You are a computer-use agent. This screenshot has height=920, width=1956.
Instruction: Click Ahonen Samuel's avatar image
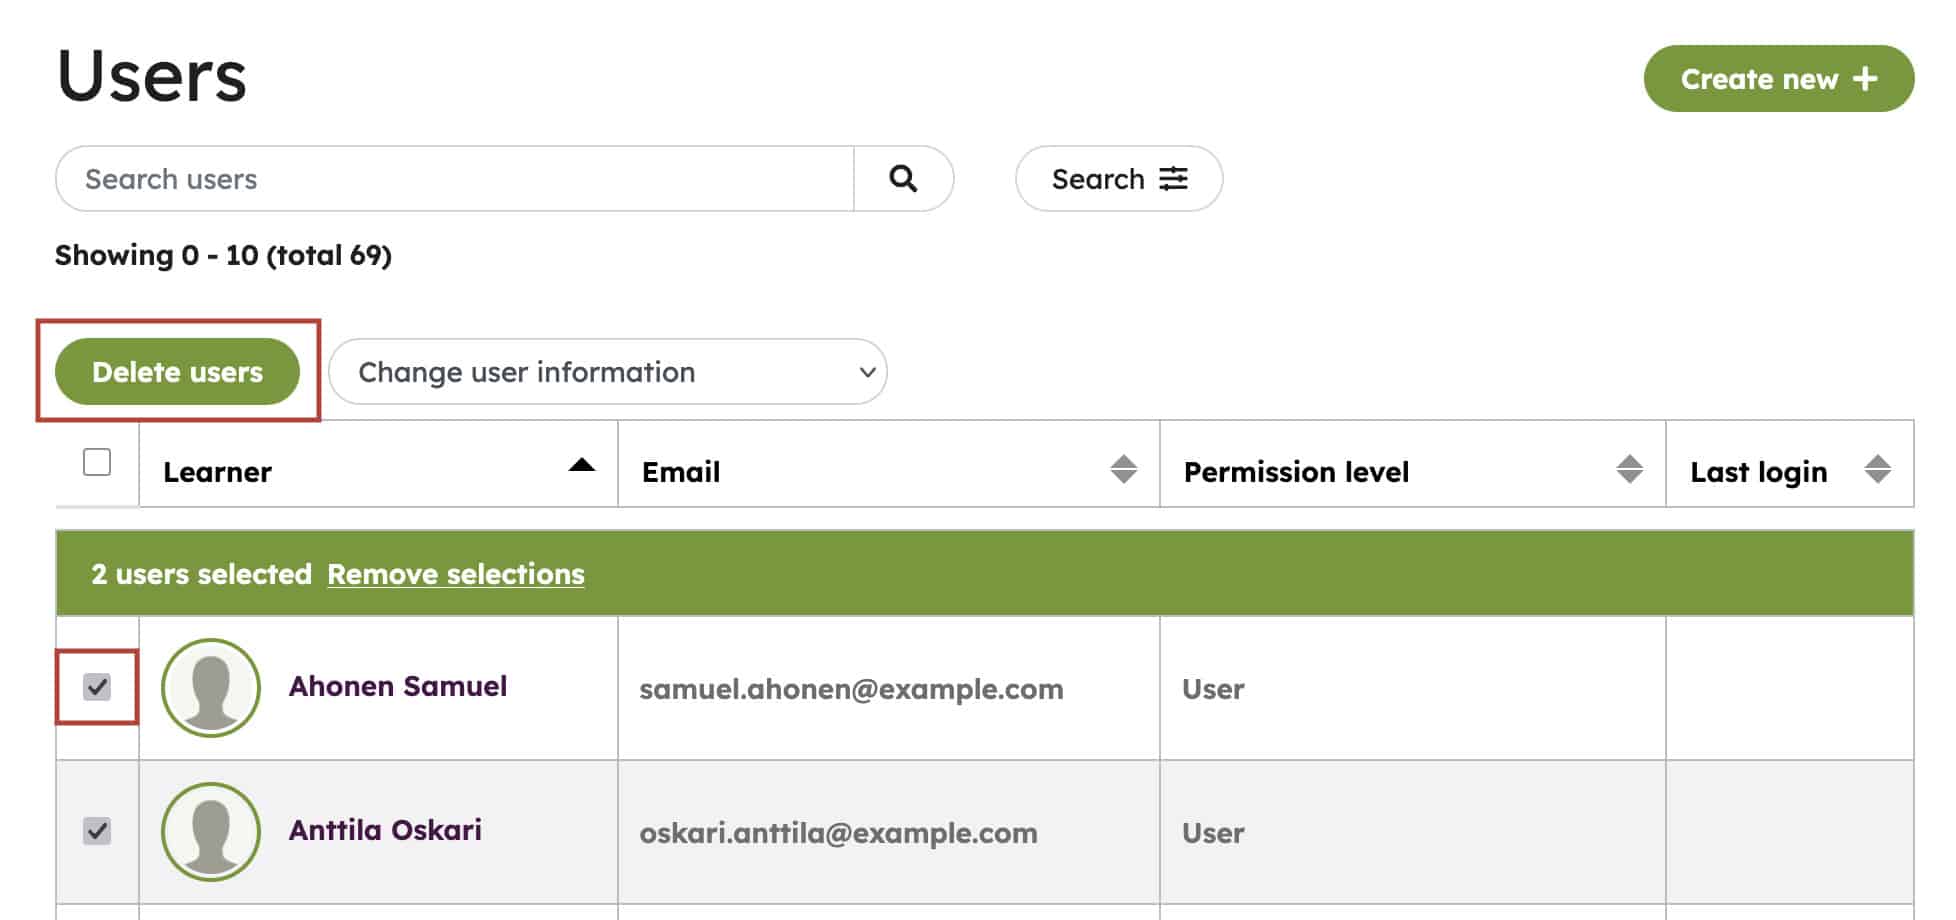tap(211, 688)
